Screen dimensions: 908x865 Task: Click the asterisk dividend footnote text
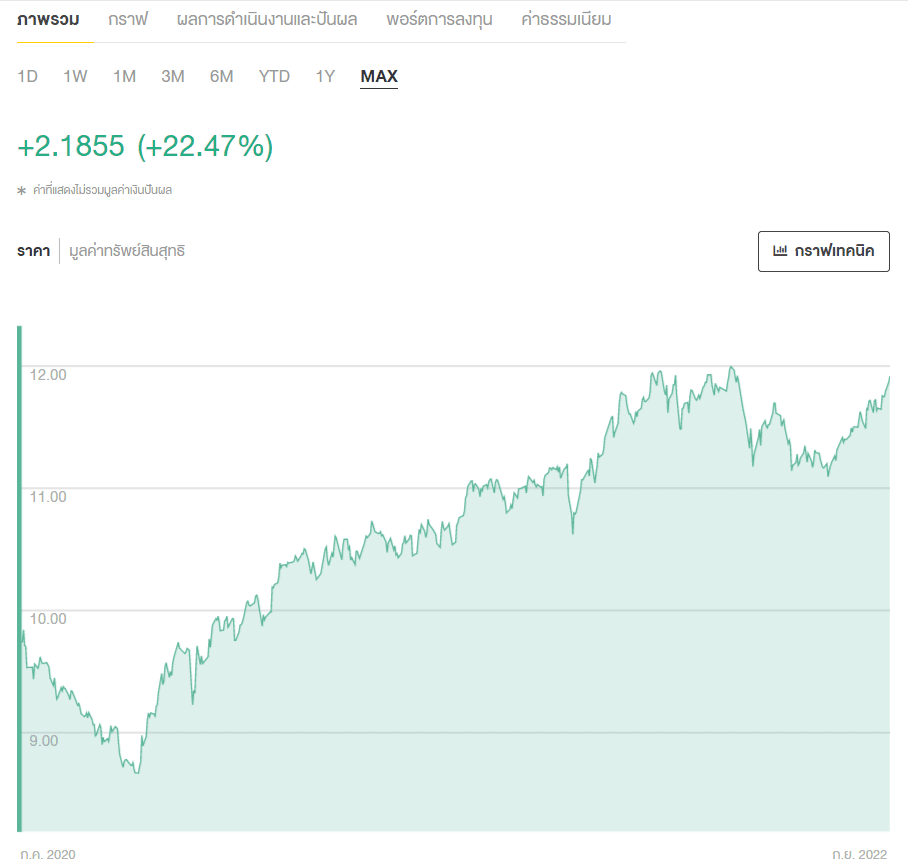click(95, 190)
